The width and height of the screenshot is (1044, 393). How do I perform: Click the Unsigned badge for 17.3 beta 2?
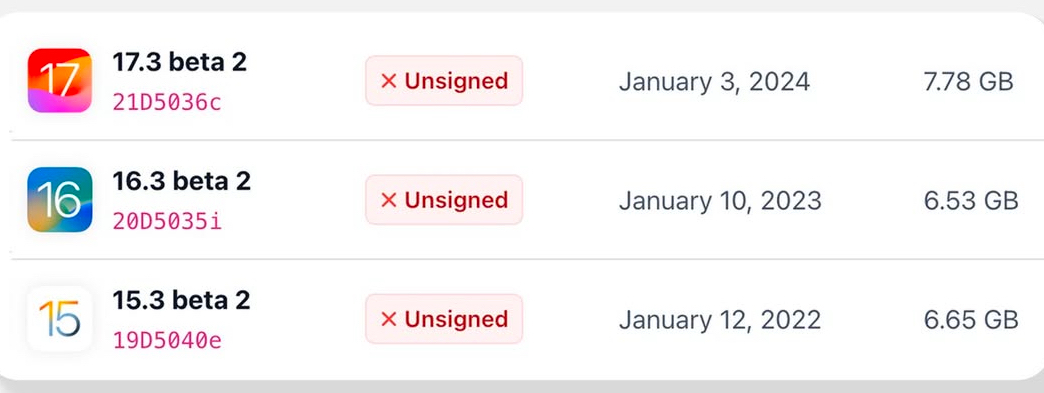pyautogui.click(x=444, y=81)
